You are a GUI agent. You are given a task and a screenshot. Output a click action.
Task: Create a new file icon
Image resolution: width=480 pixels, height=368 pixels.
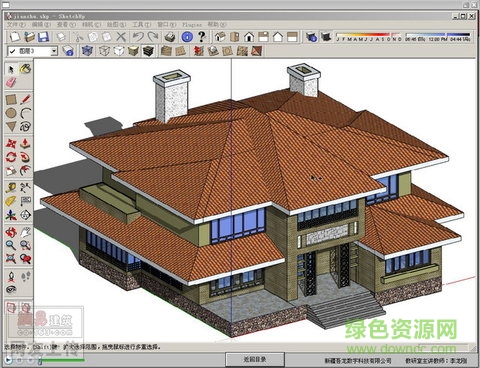click(x=15, y=37)
